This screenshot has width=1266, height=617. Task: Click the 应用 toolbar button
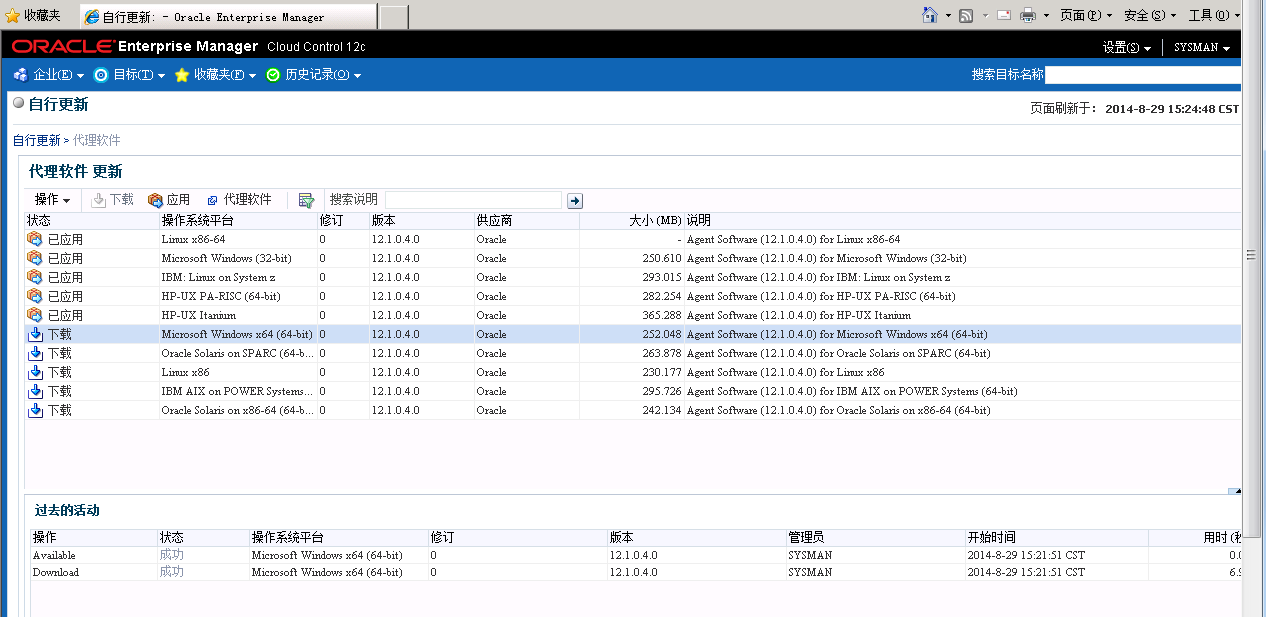click(x=169, y=200)
